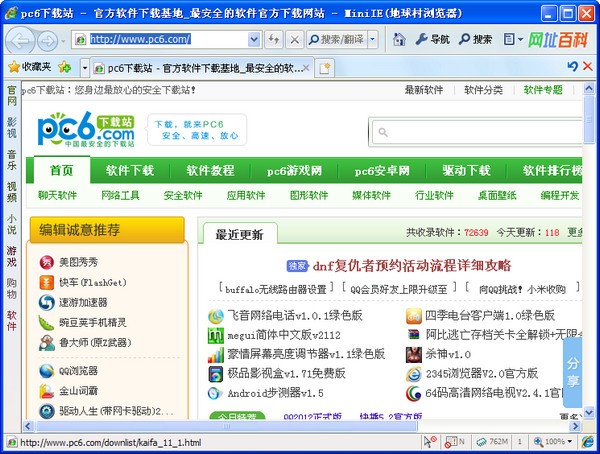Open the 快车(FlashGet) icon
Viewport: 600px width, 454px height.
tap(46, 283)
